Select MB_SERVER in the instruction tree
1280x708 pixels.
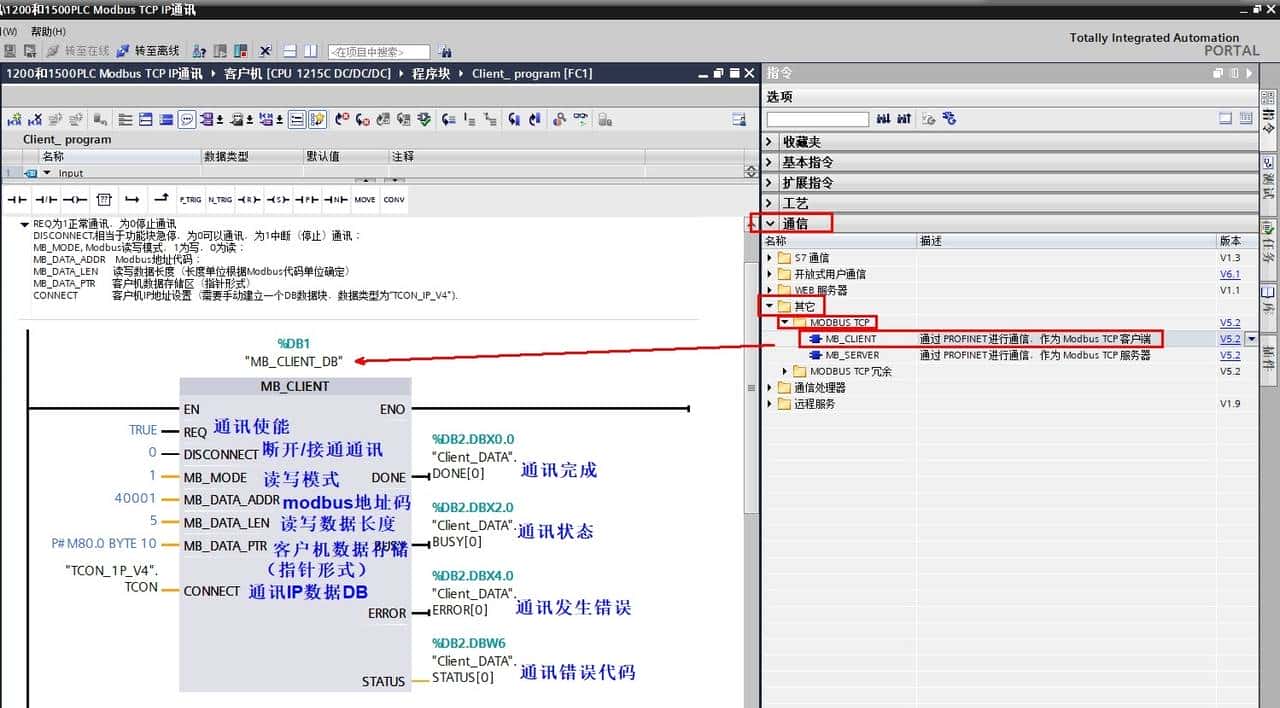[851, 354]
